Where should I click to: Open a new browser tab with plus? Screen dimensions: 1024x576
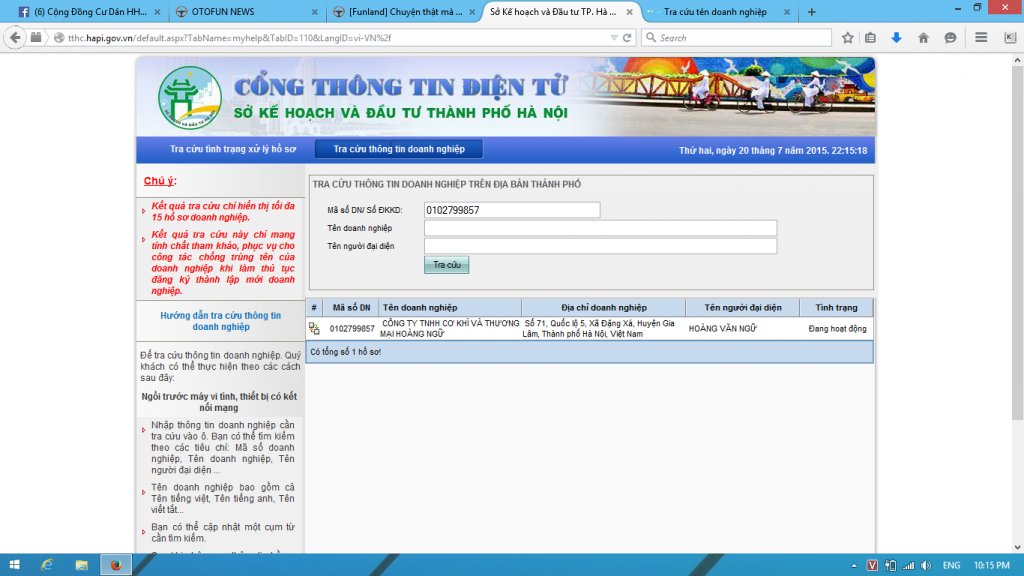tap(812, 12)
